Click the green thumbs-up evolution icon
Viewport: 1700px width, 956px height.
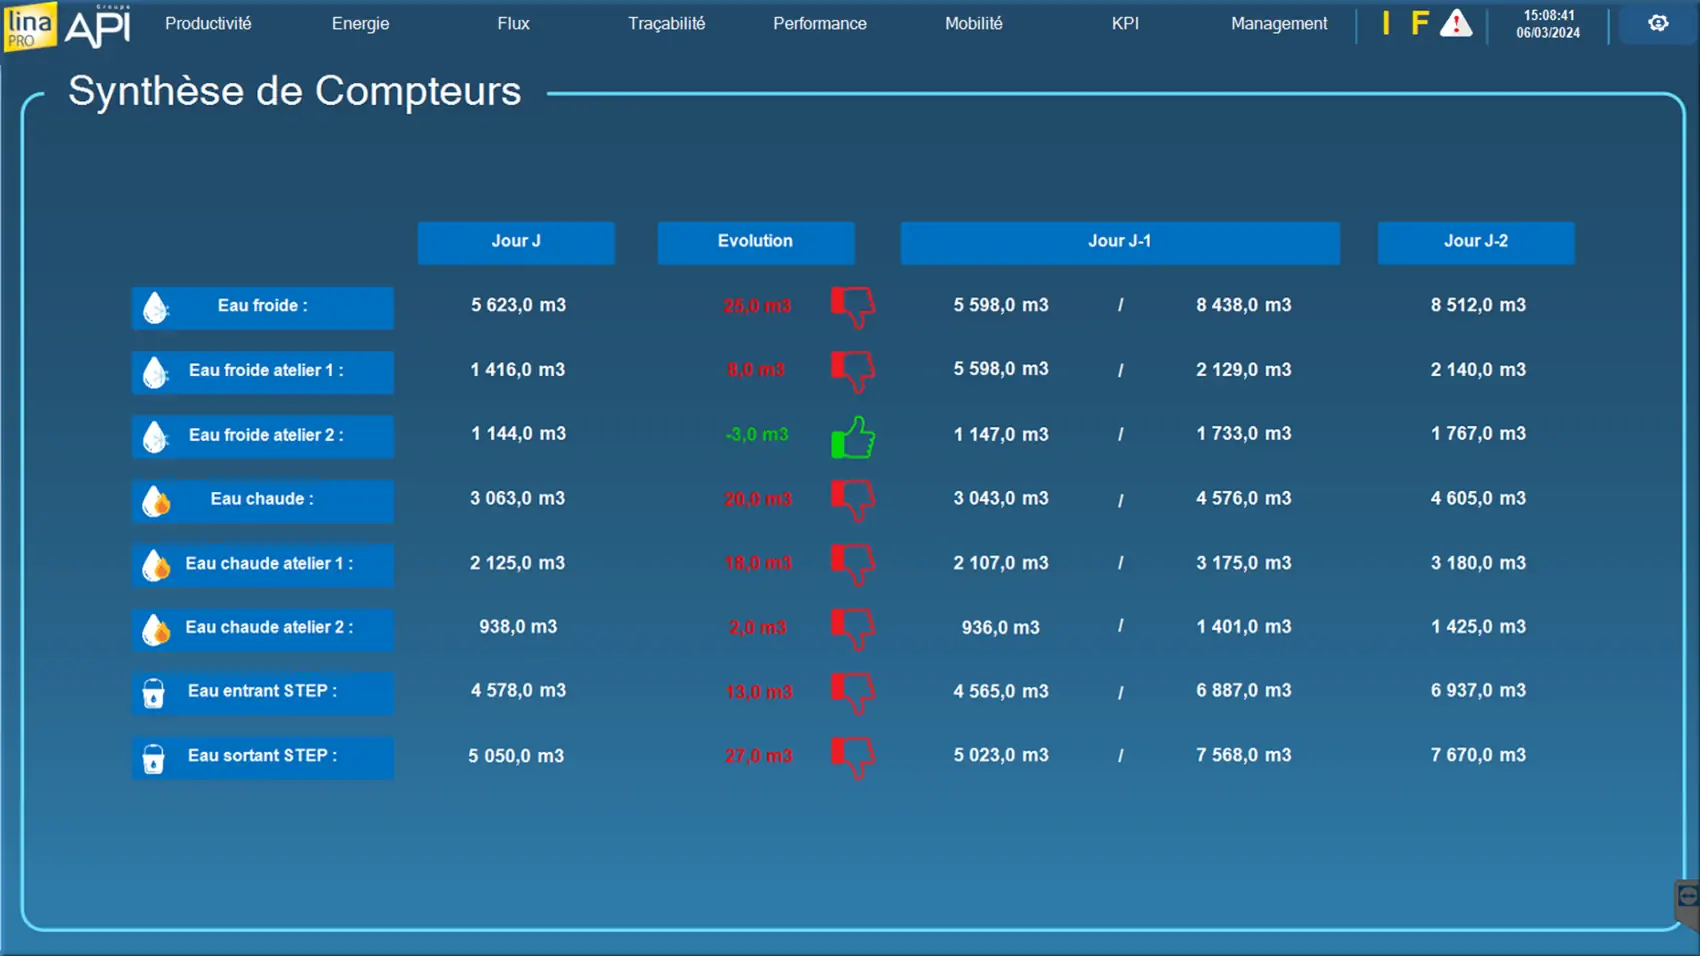pos(853,437)
